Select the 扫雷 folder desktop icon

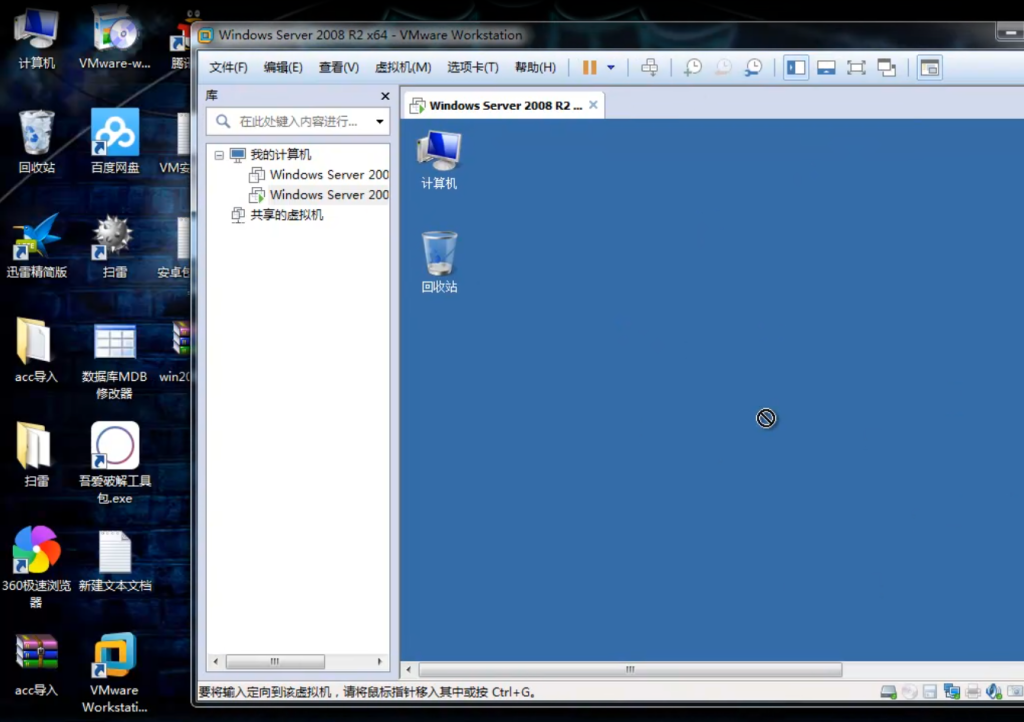[36, 454]
